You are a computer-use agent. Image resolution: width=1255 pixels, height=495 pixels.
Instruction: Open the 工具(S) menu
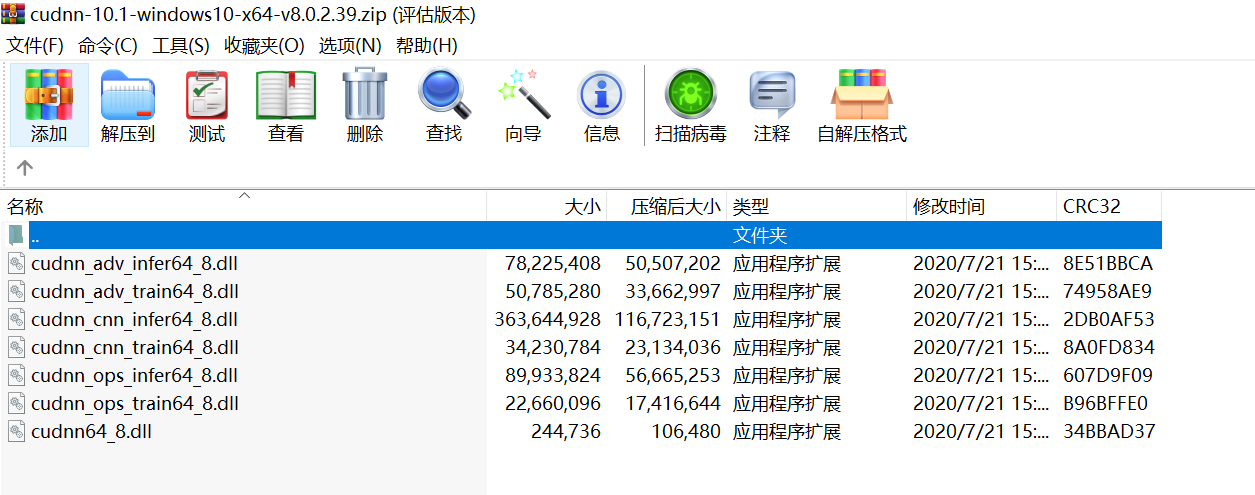tap(181, 46)
